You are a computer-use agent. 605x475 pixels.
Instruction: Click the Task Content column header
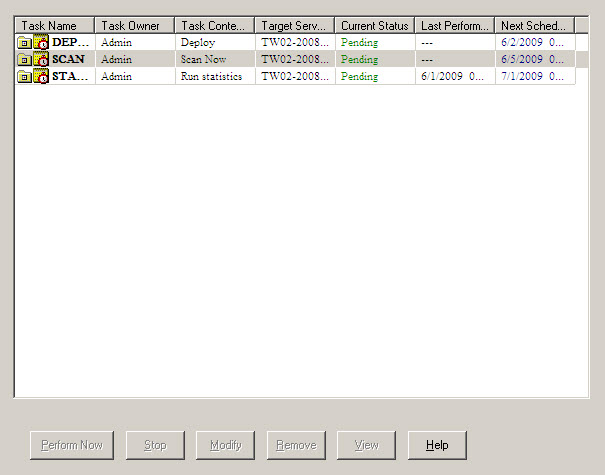(x=215, y=25)
